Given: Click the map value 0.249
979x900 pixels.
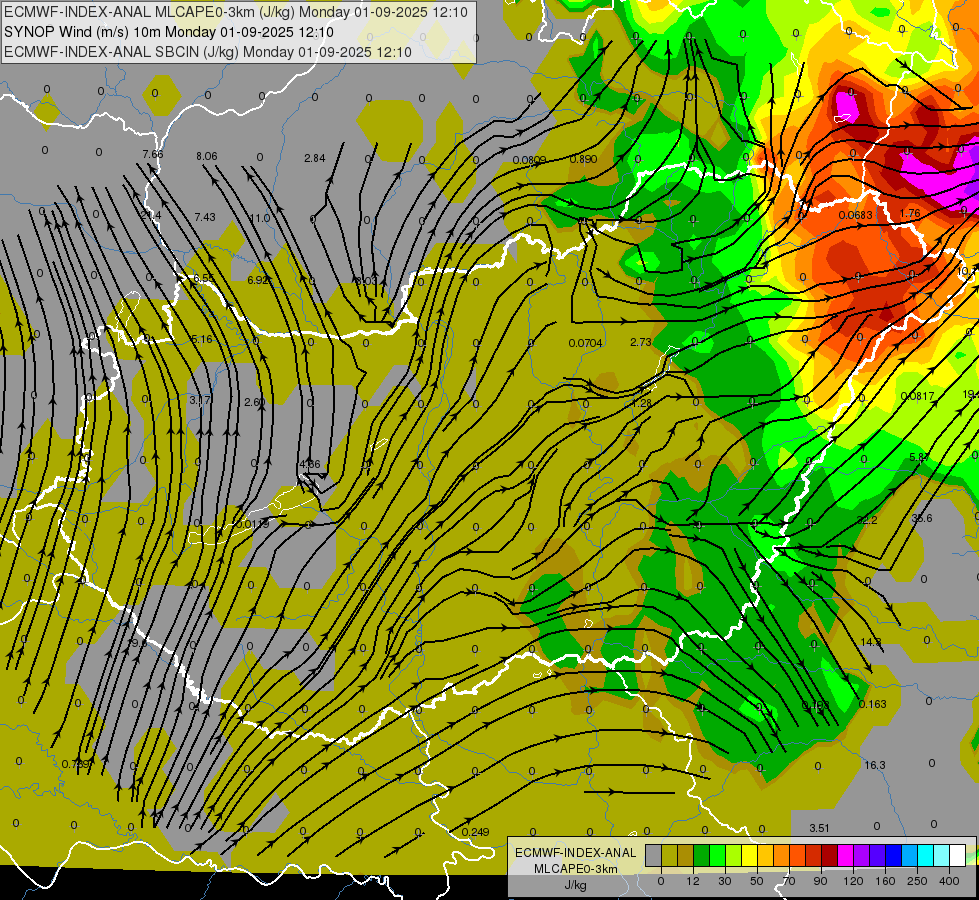Looking at the screenshot, I should pyautogui.click(x=475, y=832).
